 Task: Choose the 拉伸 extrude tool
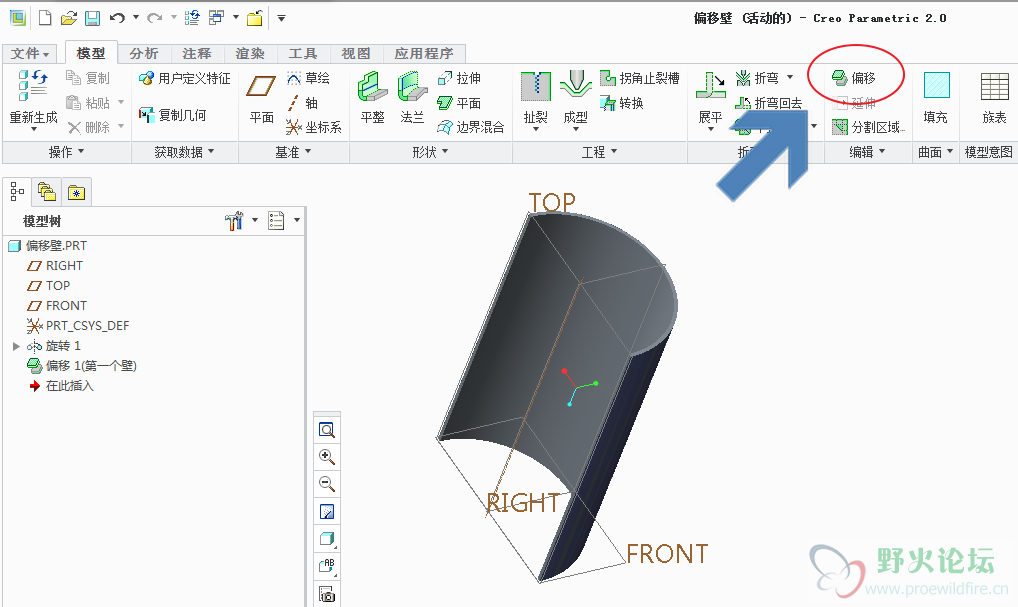pyautogui.click(x=459, y=79)
